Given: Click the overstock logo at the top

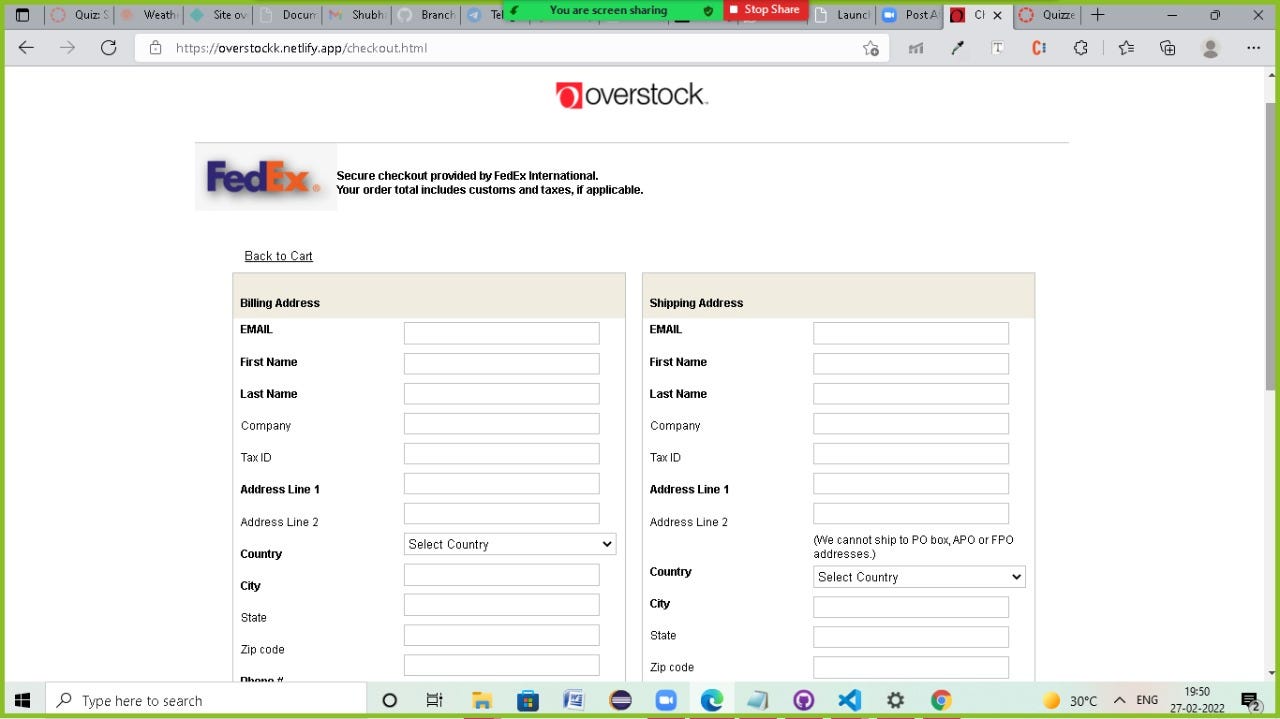Looking at the screenshot, I should point(631,94).
